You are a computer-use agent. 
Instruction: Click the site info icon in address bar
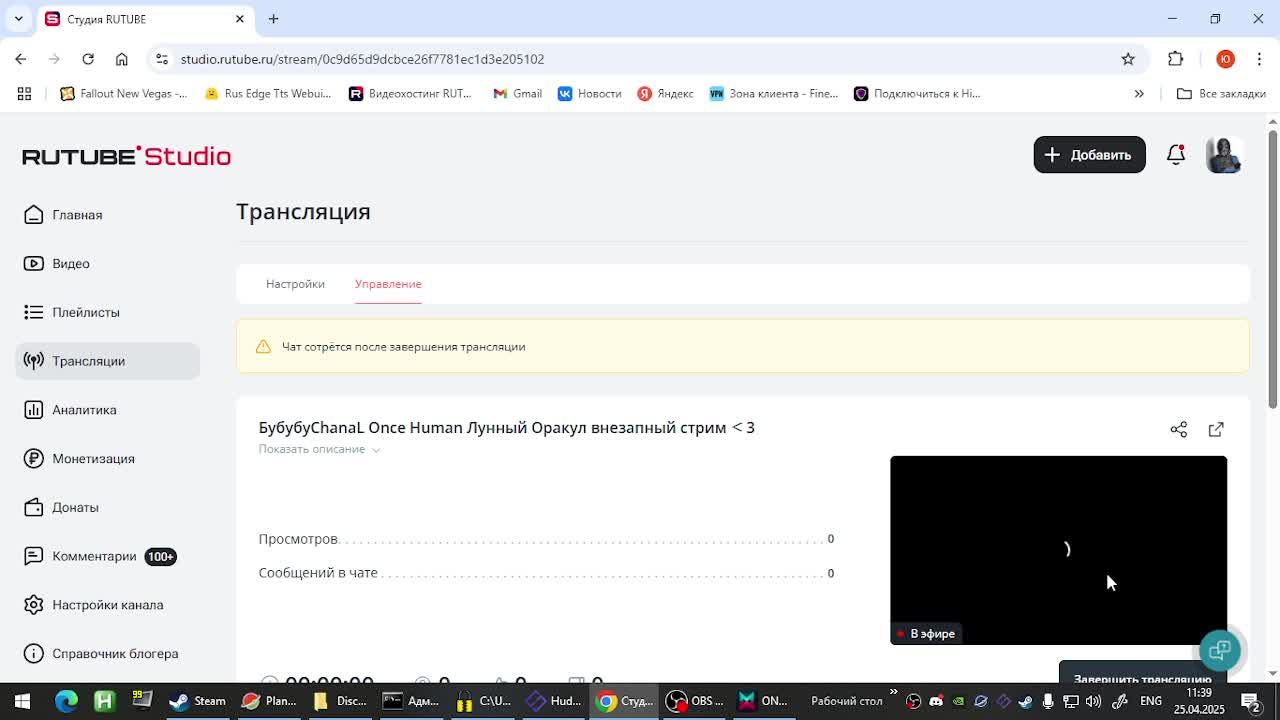tap(162, 59)
